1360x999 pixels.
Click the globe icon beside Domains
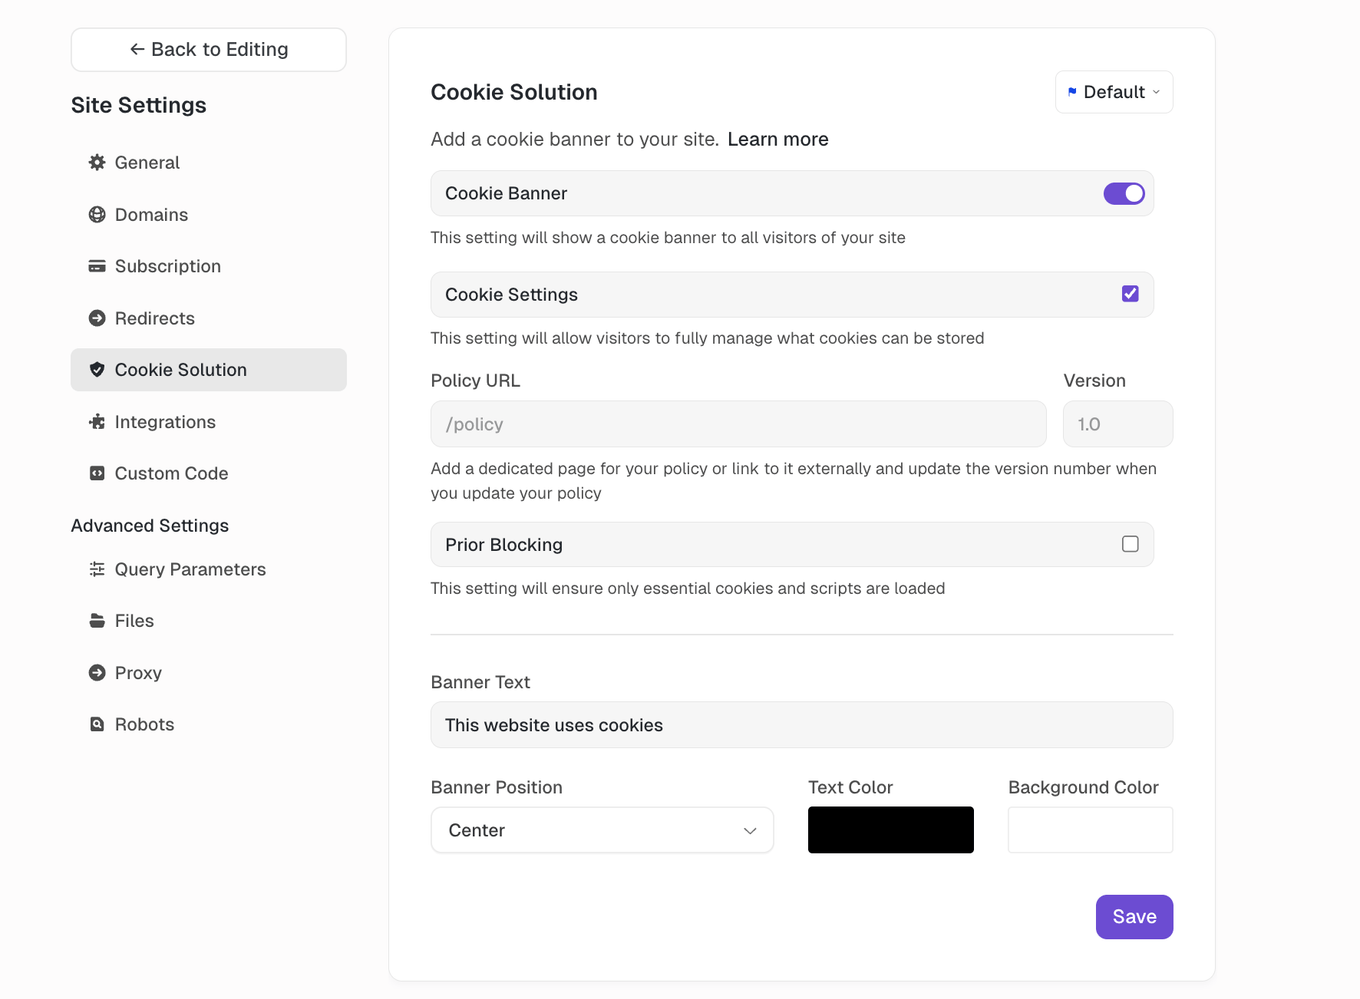tap(97, 214)
